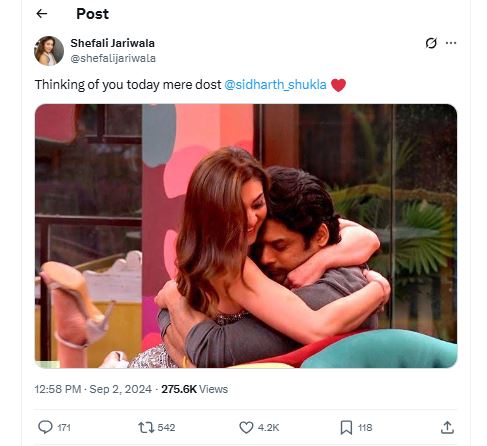The height and width of the screenshot is (446, 487).
Task: Go back using the left arrow
Action: click(42, 14)
